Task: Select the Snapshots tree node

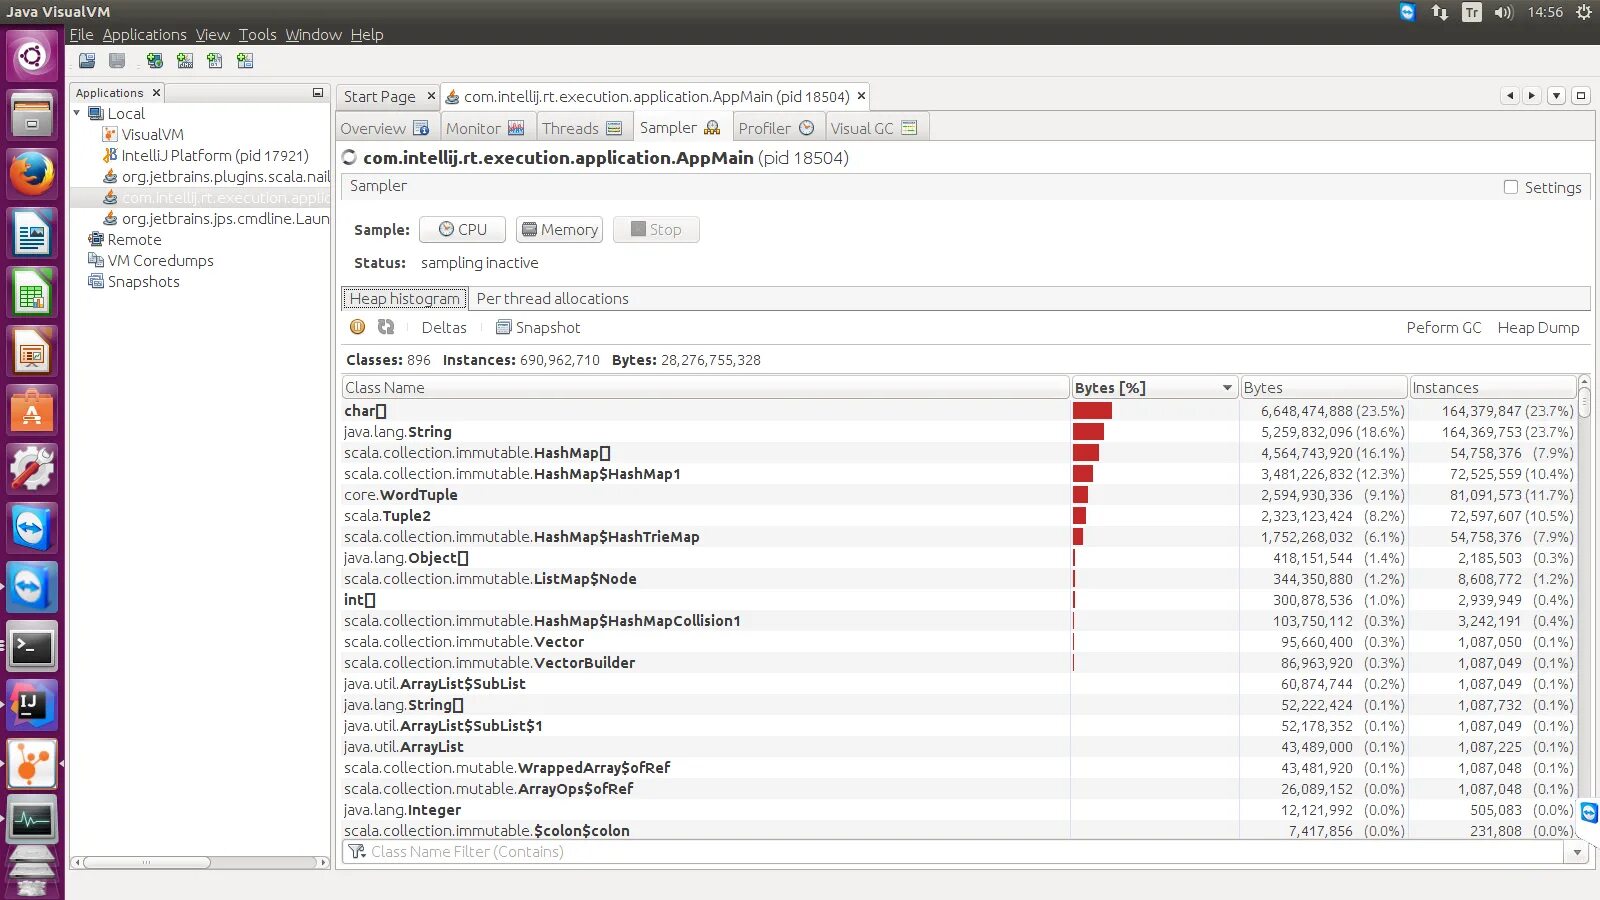Action: [x=134, y=281]
